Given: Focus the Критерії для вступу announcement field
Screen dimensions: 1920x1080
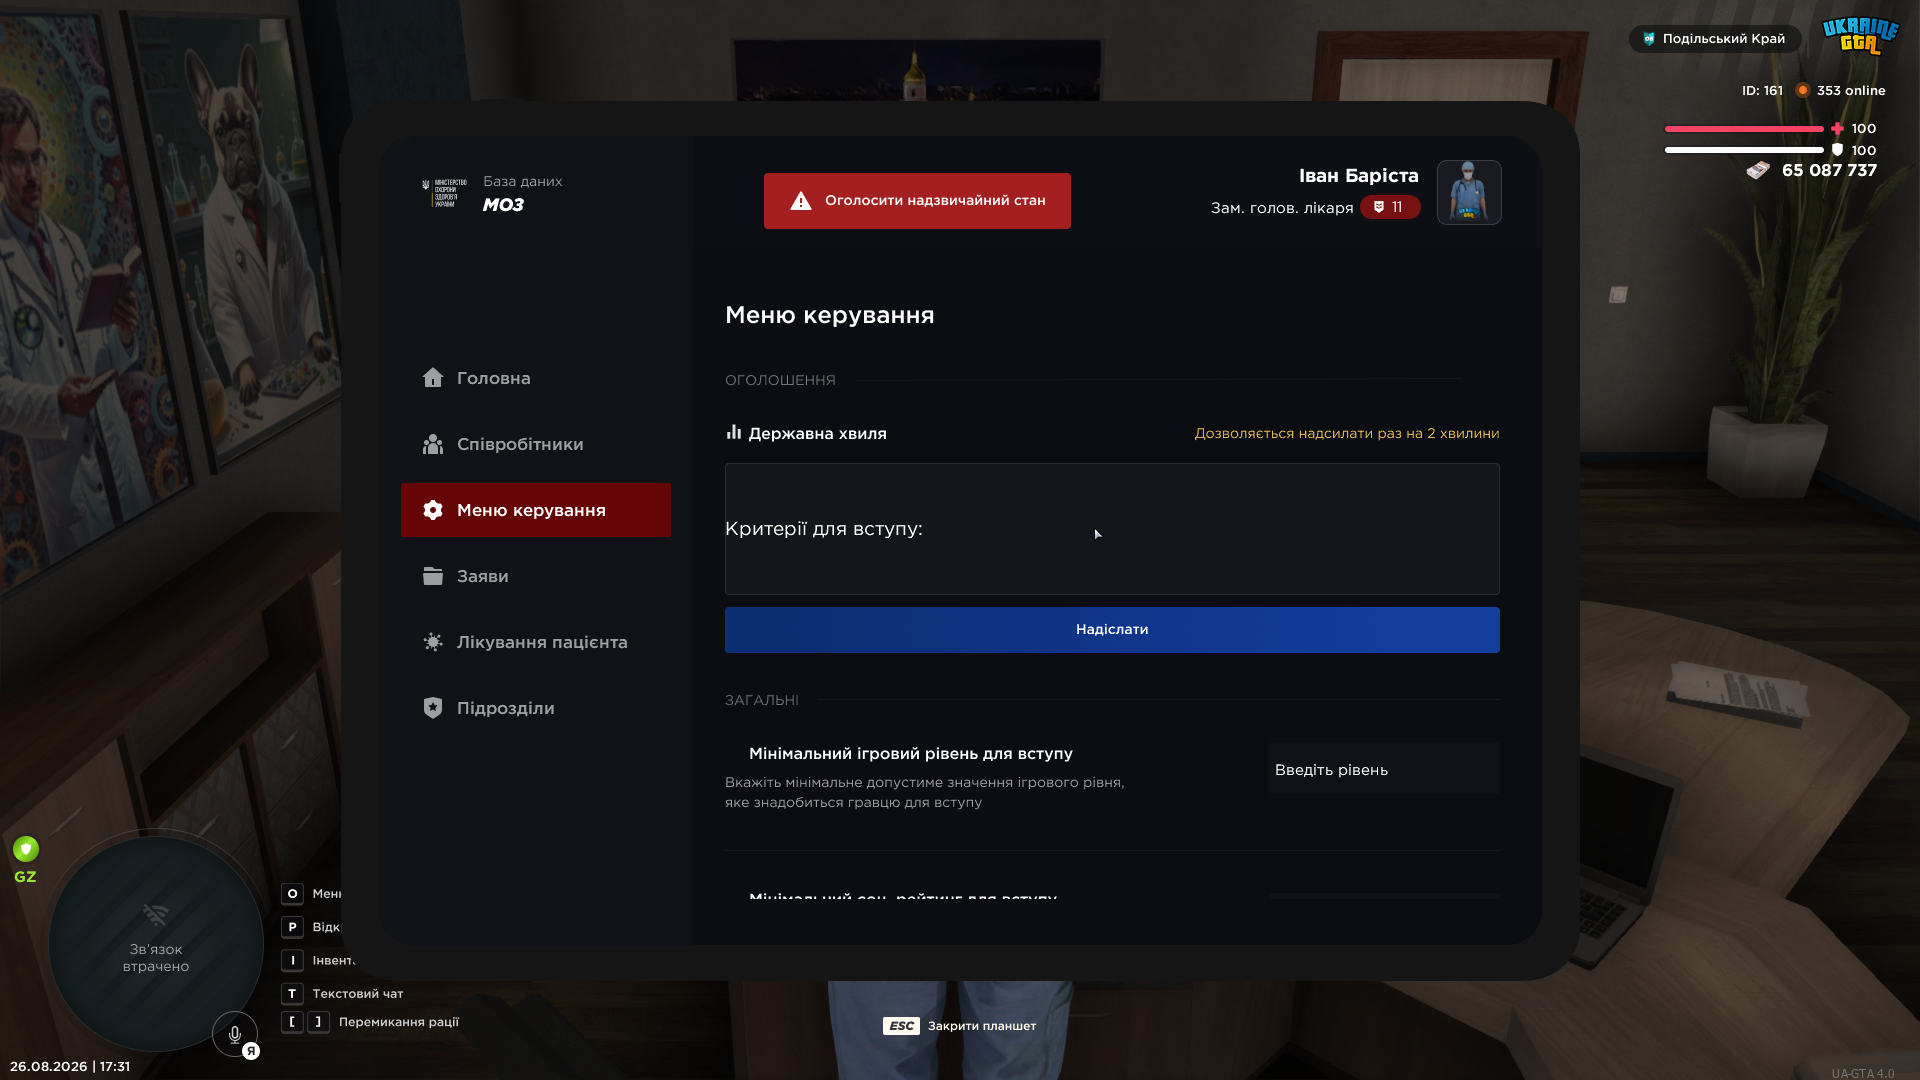Looking at the screenshot, I should point(1112,529).
